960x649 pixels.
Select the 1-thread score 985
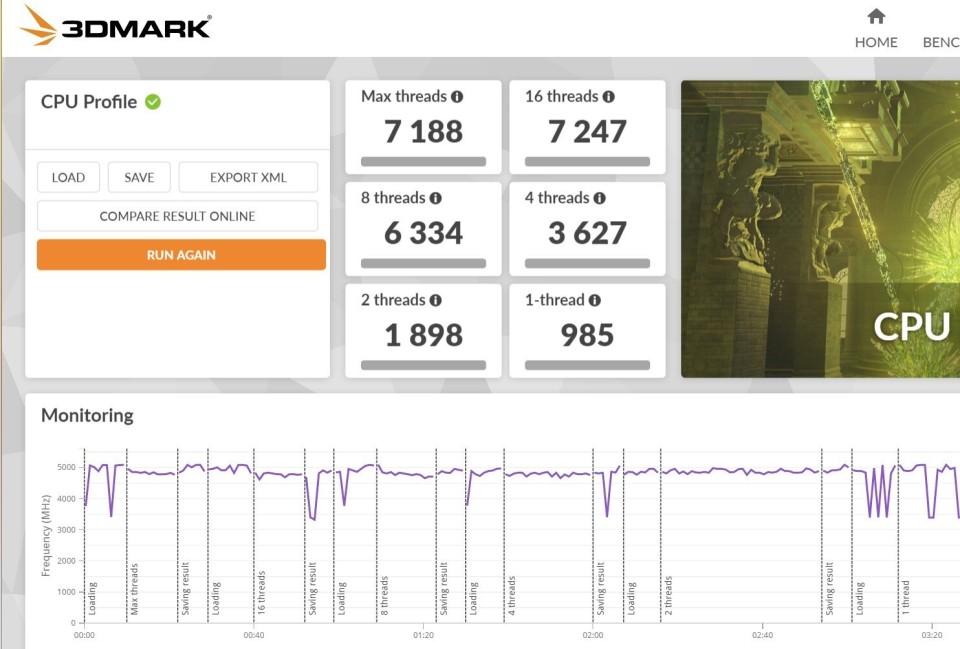[x=587, y=336]
